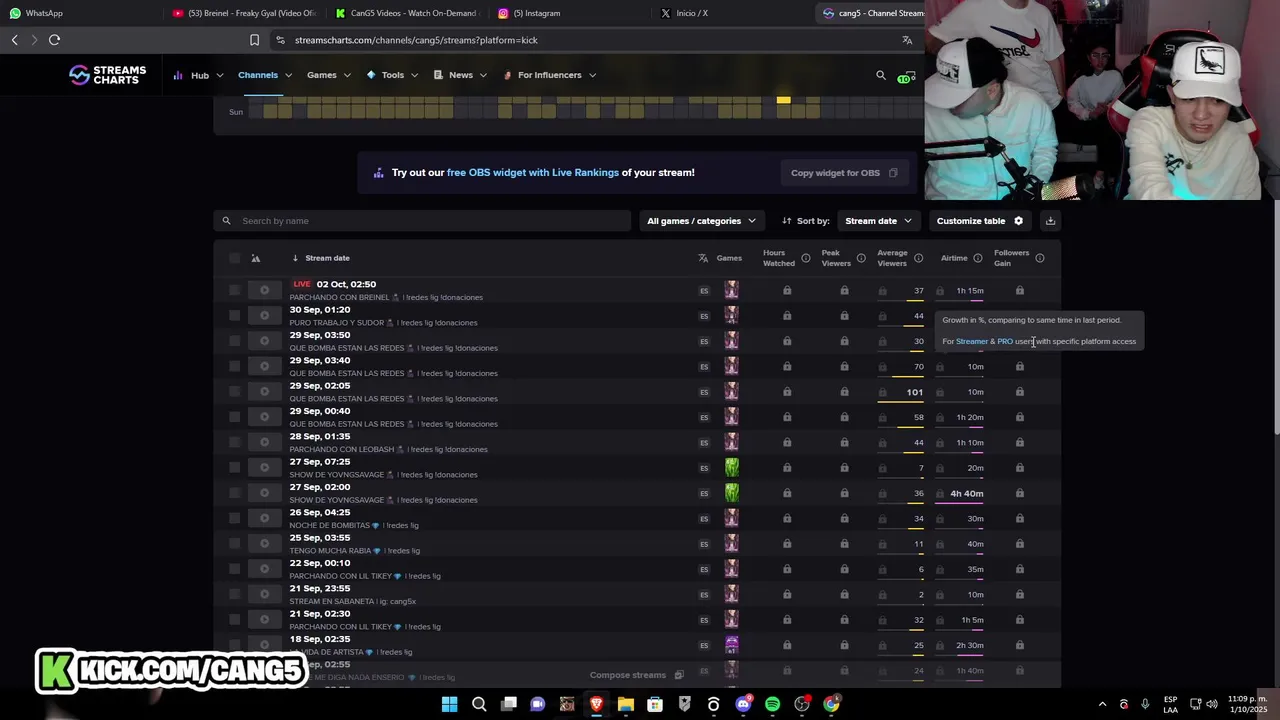The image size is (1280, 720).
Task: Tick the select-all checkbox in the table header
Action: pyautogui.click(x=234, y=258)
